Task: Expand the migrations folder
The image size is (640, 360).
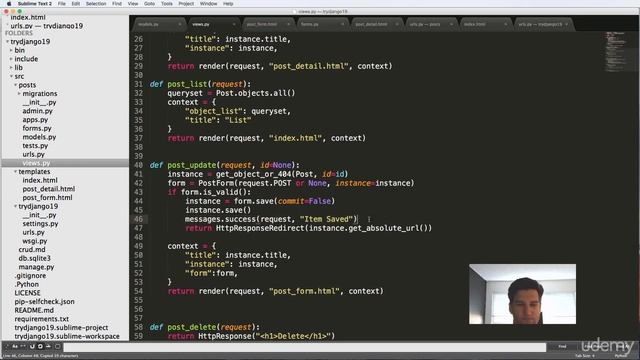Action: (x=19, y=93)
